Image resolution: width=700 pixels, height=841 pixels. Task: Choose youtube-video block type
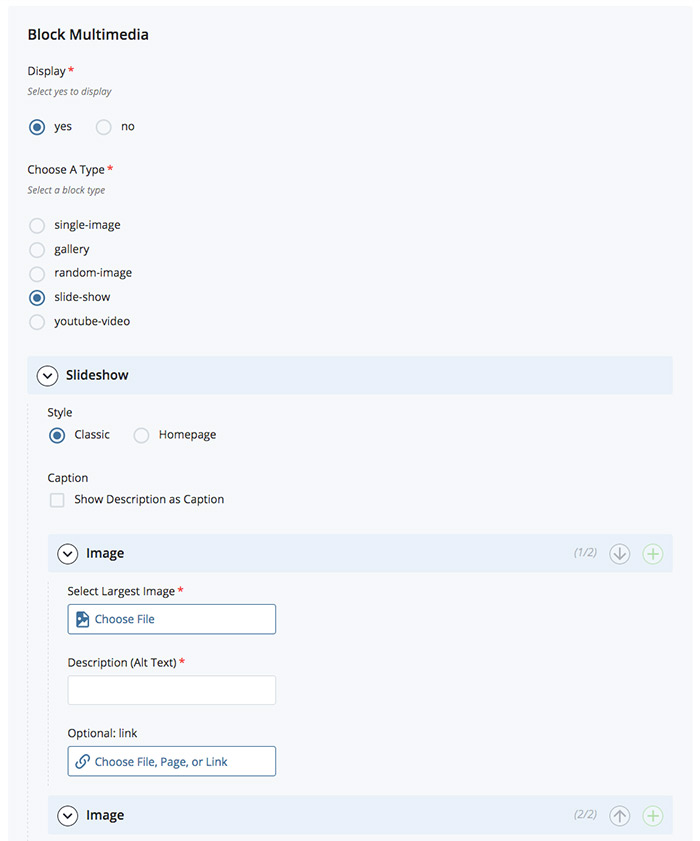pyautogui.click(x=37, y=322)
